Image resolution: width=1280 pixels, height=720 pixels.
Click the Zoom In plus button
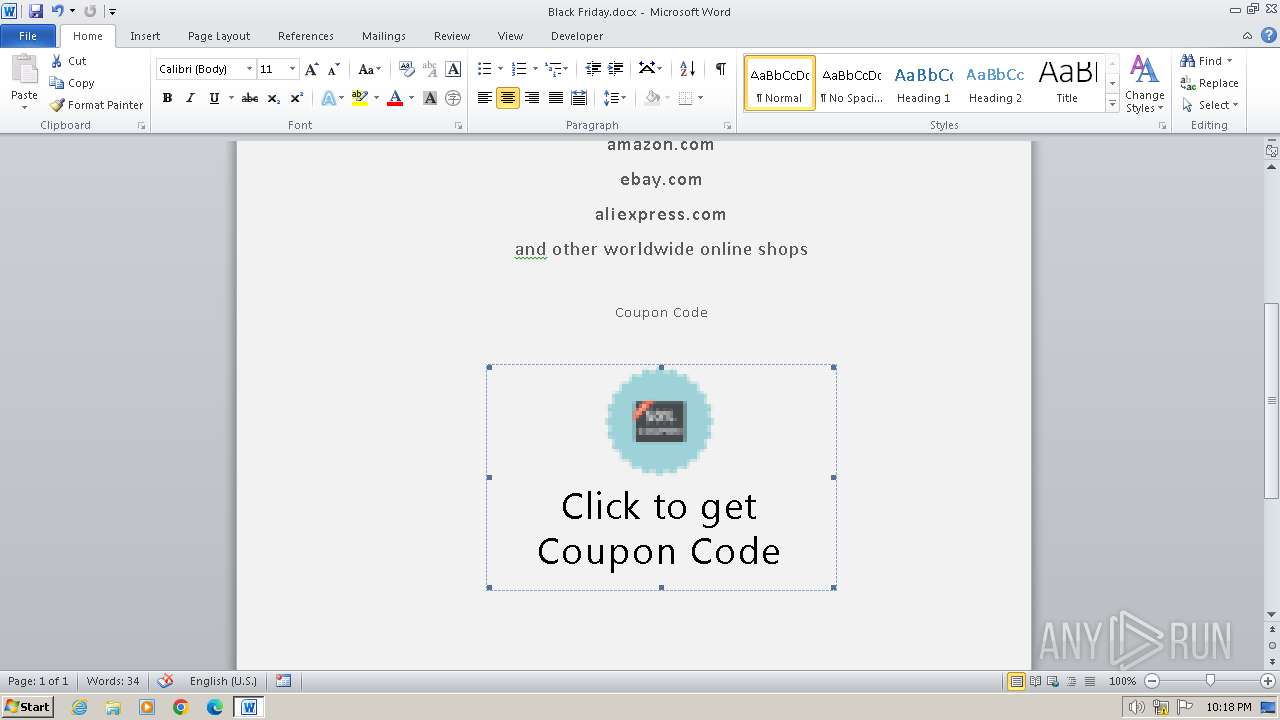[1268, 681]
